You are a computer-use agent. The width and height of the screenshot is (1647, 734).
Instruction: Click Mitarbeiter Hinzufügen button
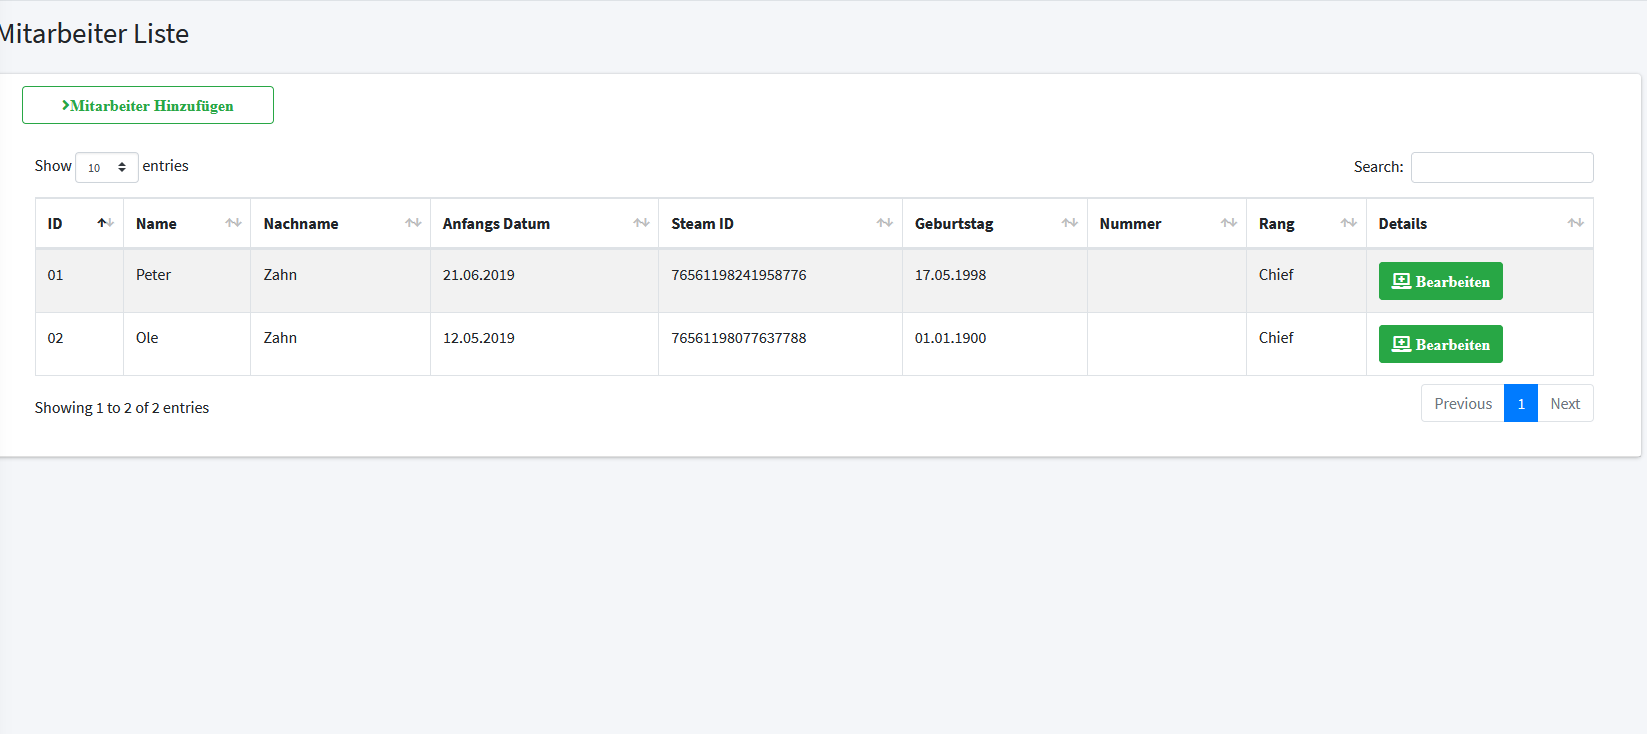pos(148,105)
